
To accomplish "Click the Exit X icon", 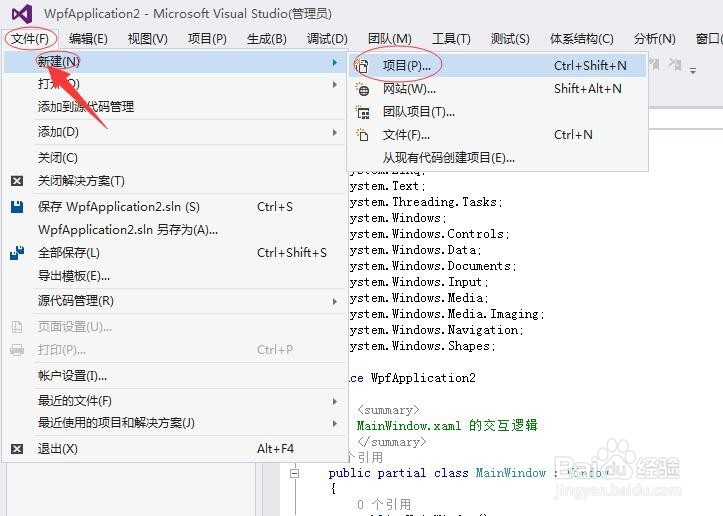I will click(x=17, y=449).
